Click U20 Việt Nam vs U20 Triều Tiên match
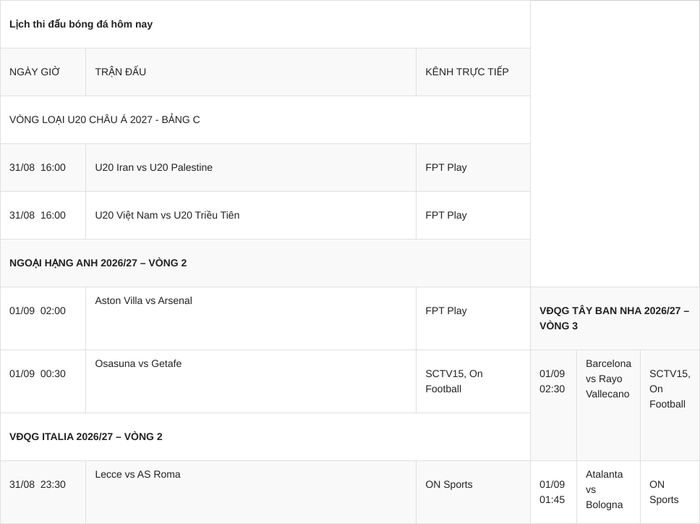 (167, 215)
